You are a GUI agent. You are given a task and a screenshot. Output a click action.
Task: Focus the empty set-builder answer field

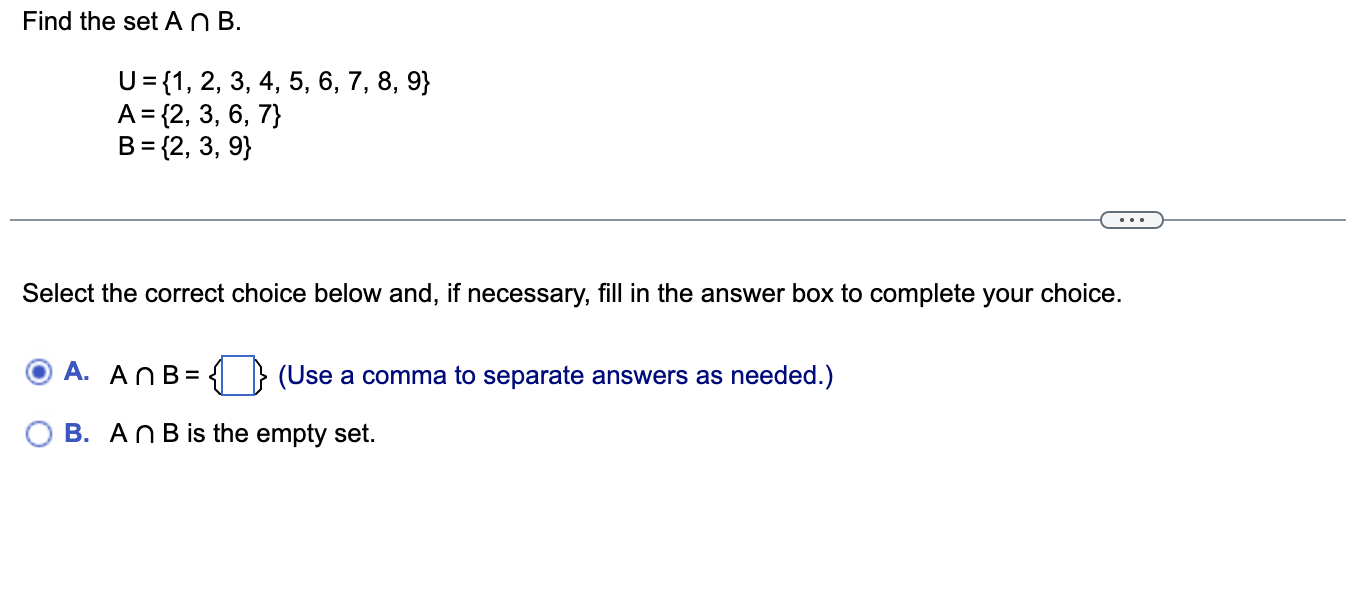tap(237, 375)
